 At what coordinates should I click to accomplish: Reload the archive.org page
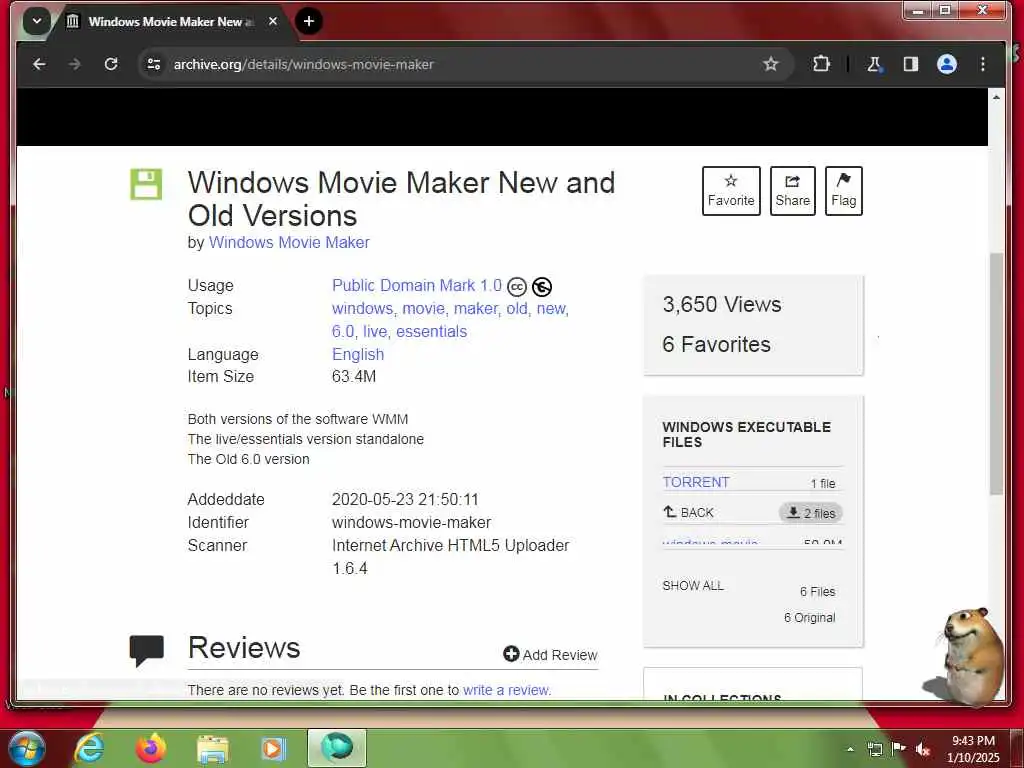[111, 64]
